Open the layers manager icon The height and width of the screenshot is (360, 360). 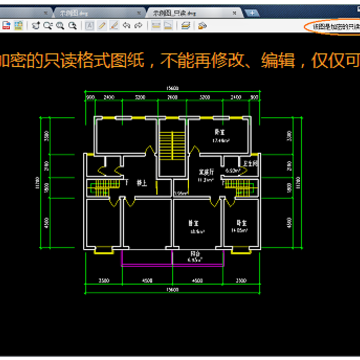click(x=186, y=25)
